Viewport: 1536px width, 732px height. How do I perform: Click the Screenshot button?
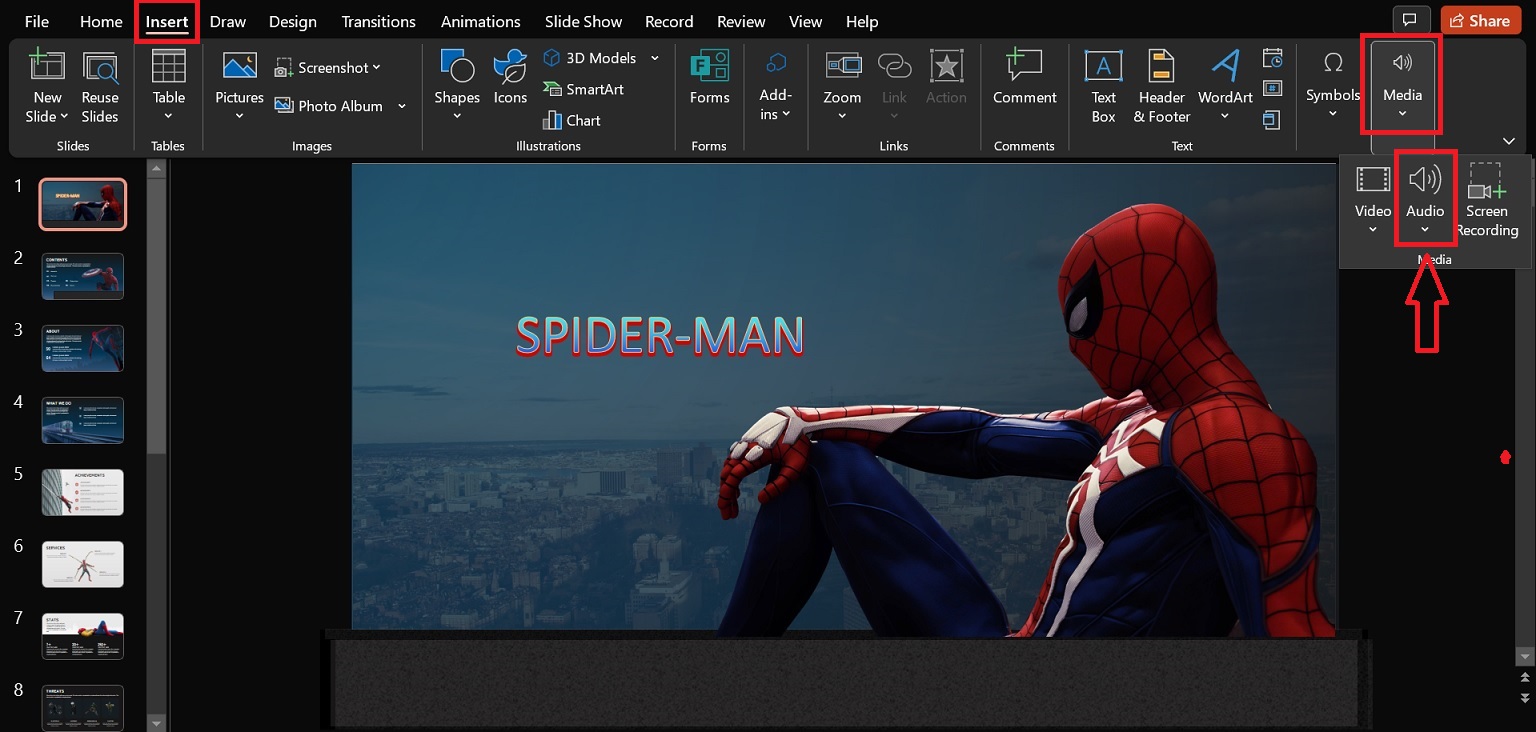(x=327, y=68)
